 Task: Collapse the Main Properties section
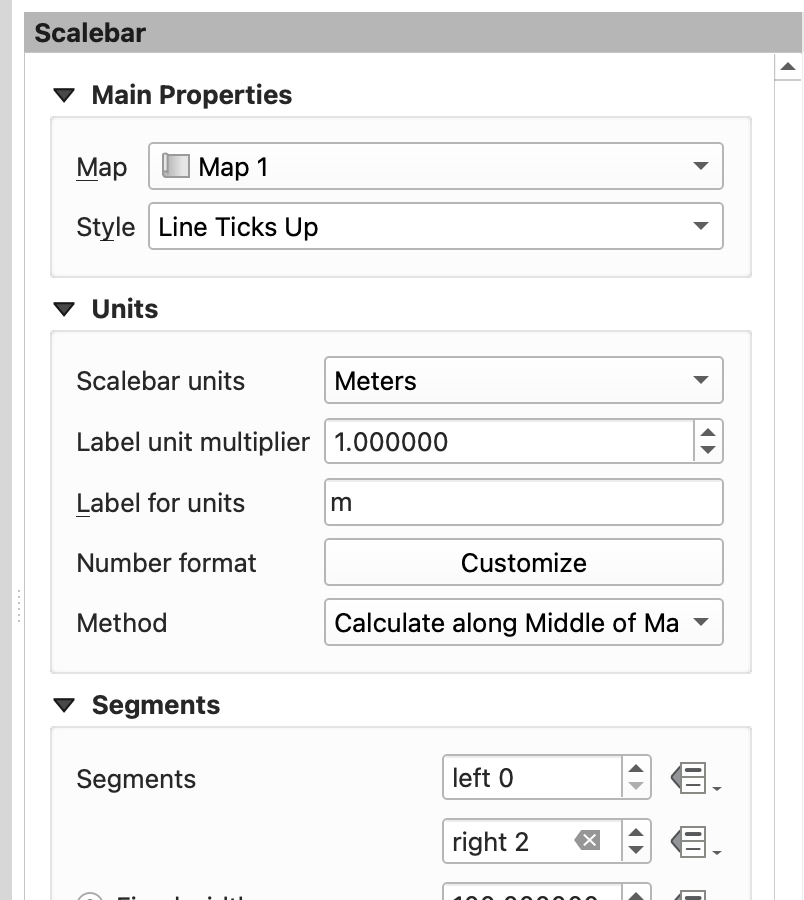tap(65, 96)
